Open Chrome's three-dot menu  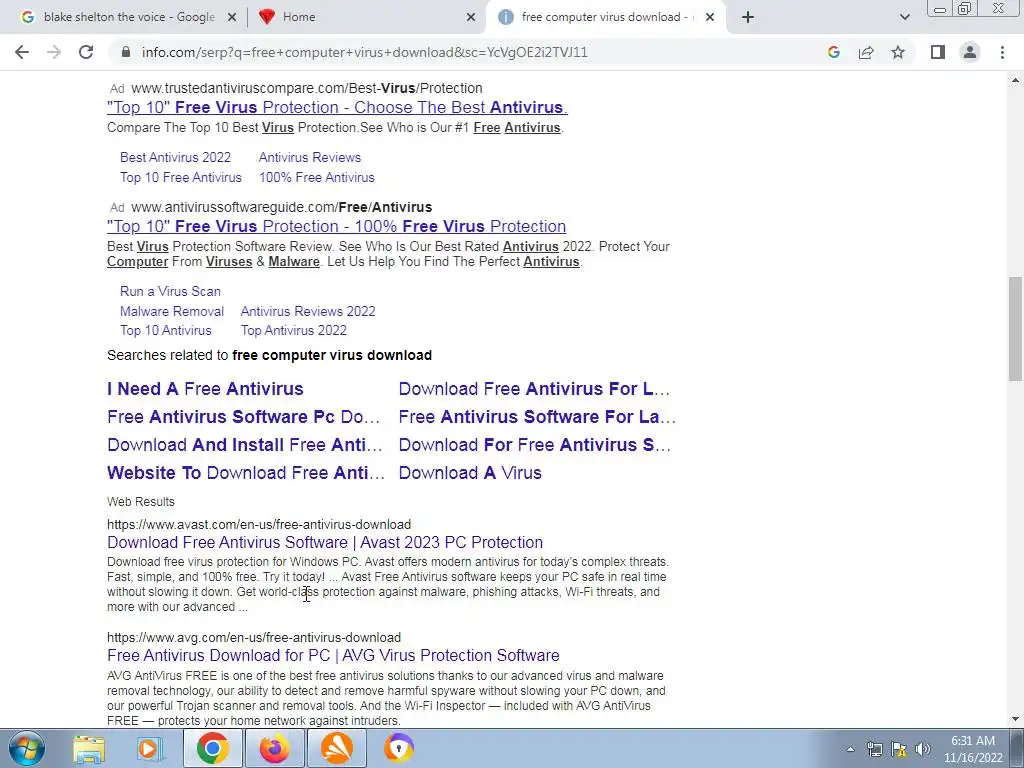[x=1002, y=52]
